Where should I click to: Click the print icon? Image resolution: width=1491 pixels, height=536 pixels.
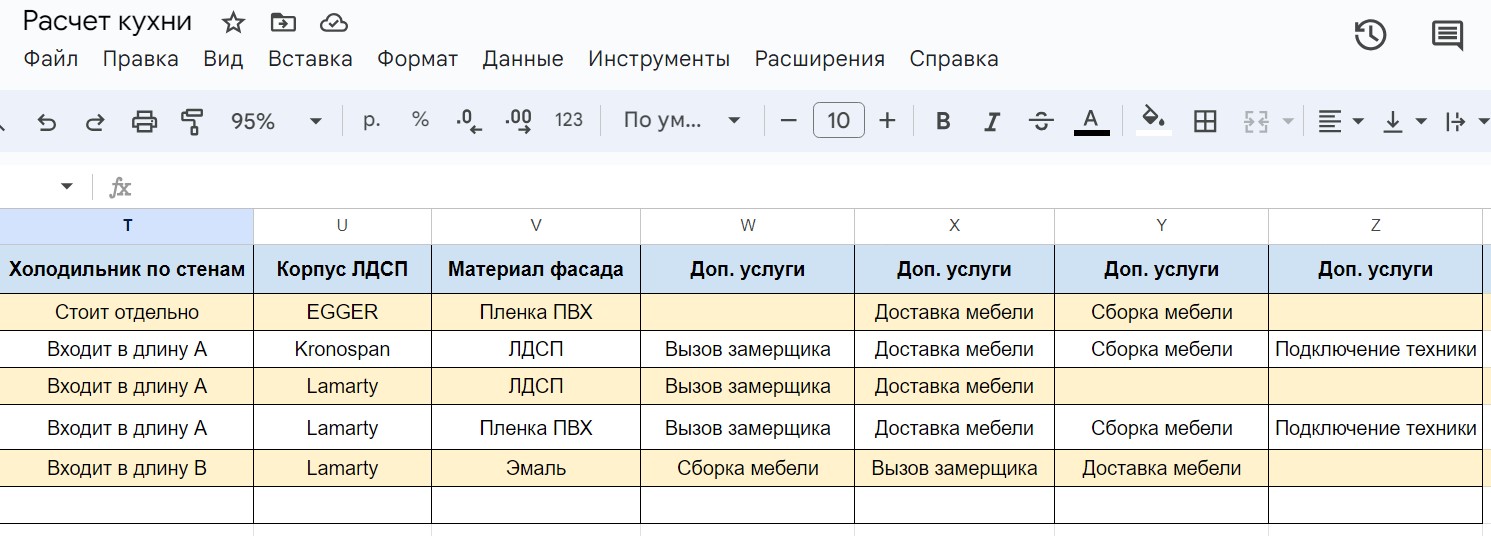[x=145, y=122]
